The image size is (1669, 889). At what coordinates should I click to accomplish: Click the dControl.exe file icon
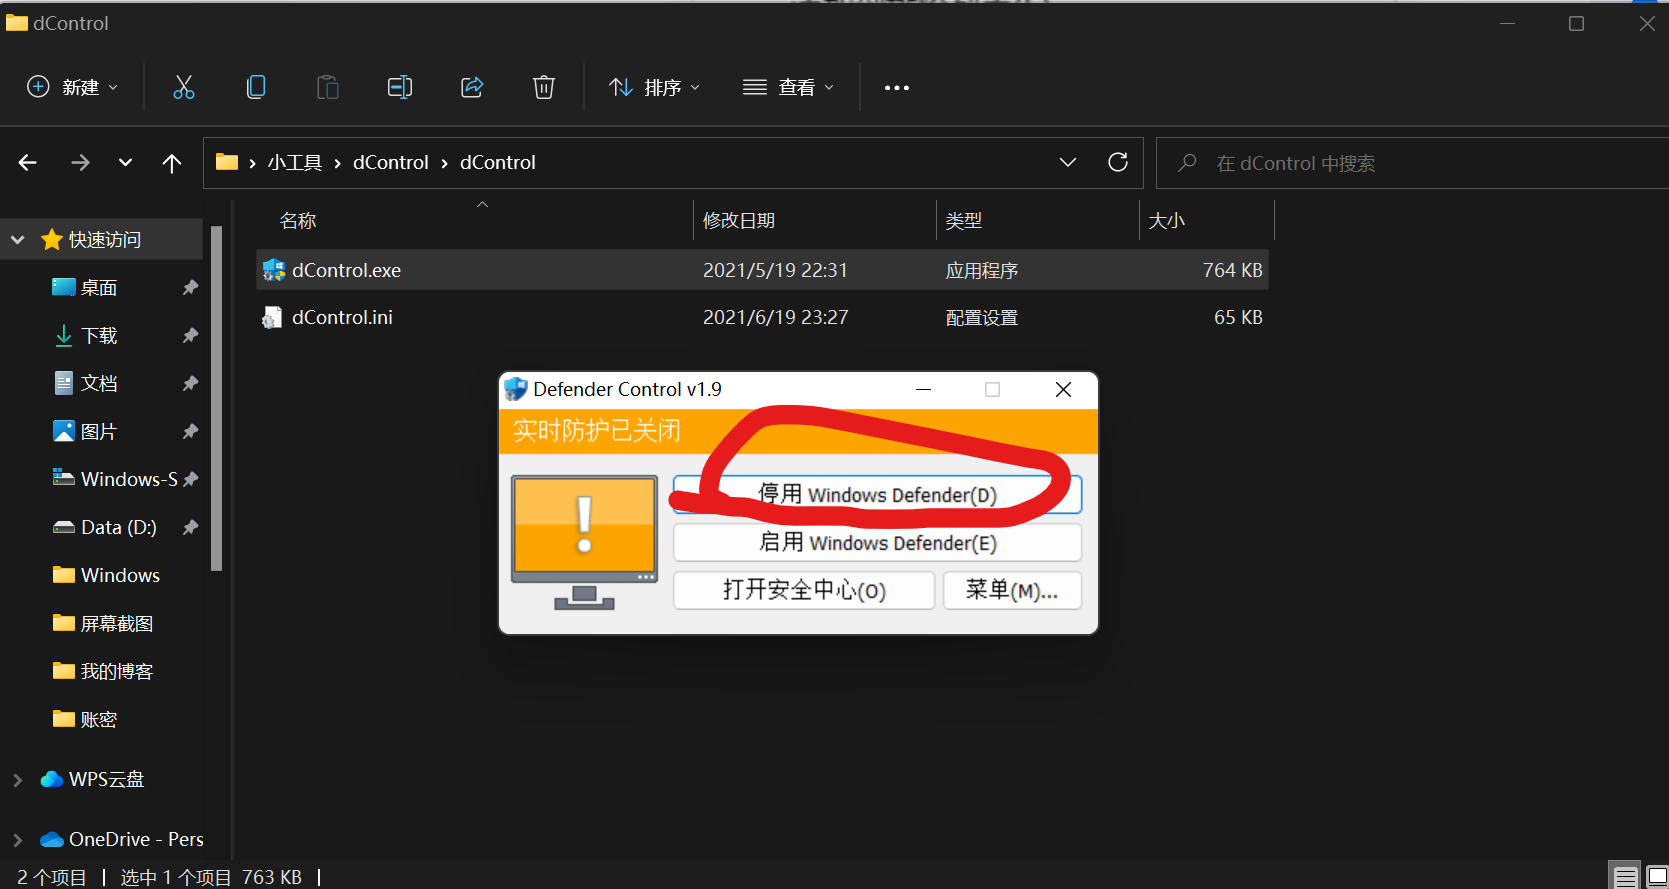tap(273, 270)
